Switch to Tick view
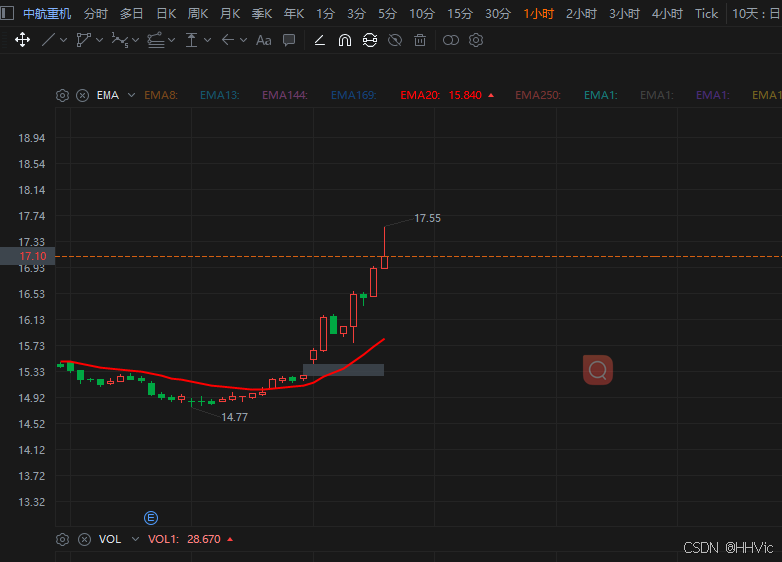Viewport: 782px width, 562px height. coord(706,13)
